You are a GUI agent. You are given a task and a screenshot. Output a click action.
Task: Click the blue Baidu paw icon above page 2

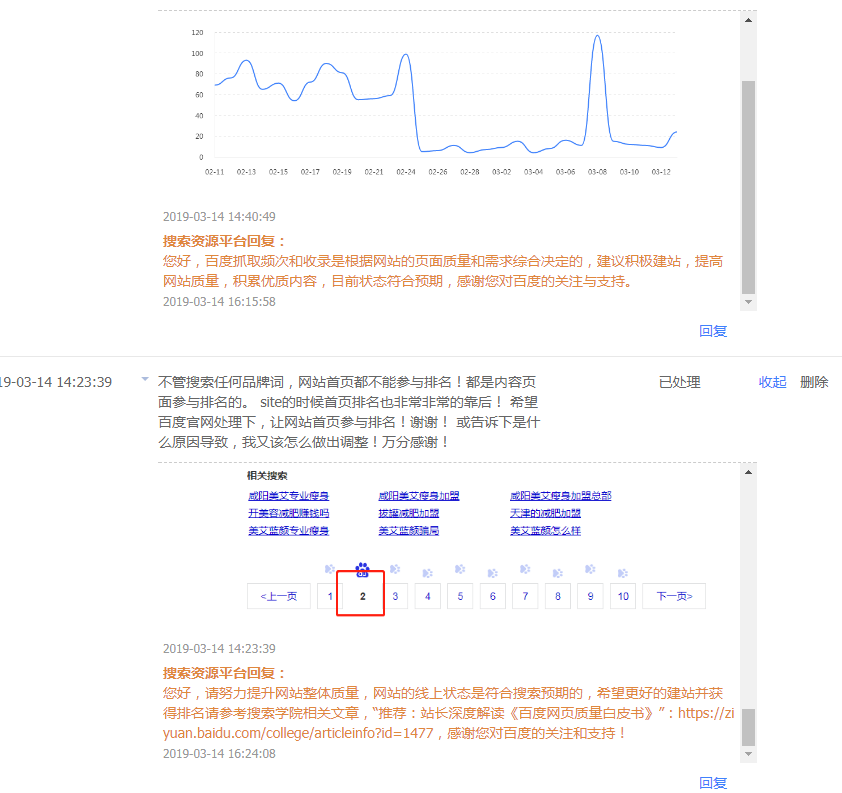click(362, 569)
